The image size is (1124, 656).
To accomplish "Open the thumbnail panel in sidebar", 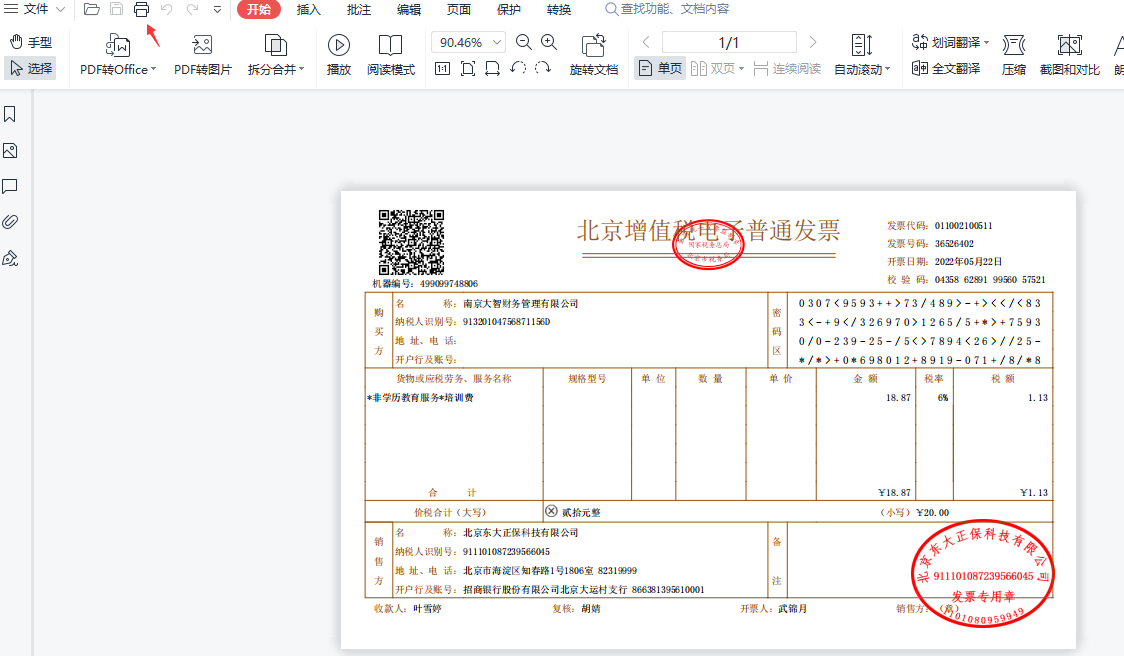I will (x=10, y=151).
